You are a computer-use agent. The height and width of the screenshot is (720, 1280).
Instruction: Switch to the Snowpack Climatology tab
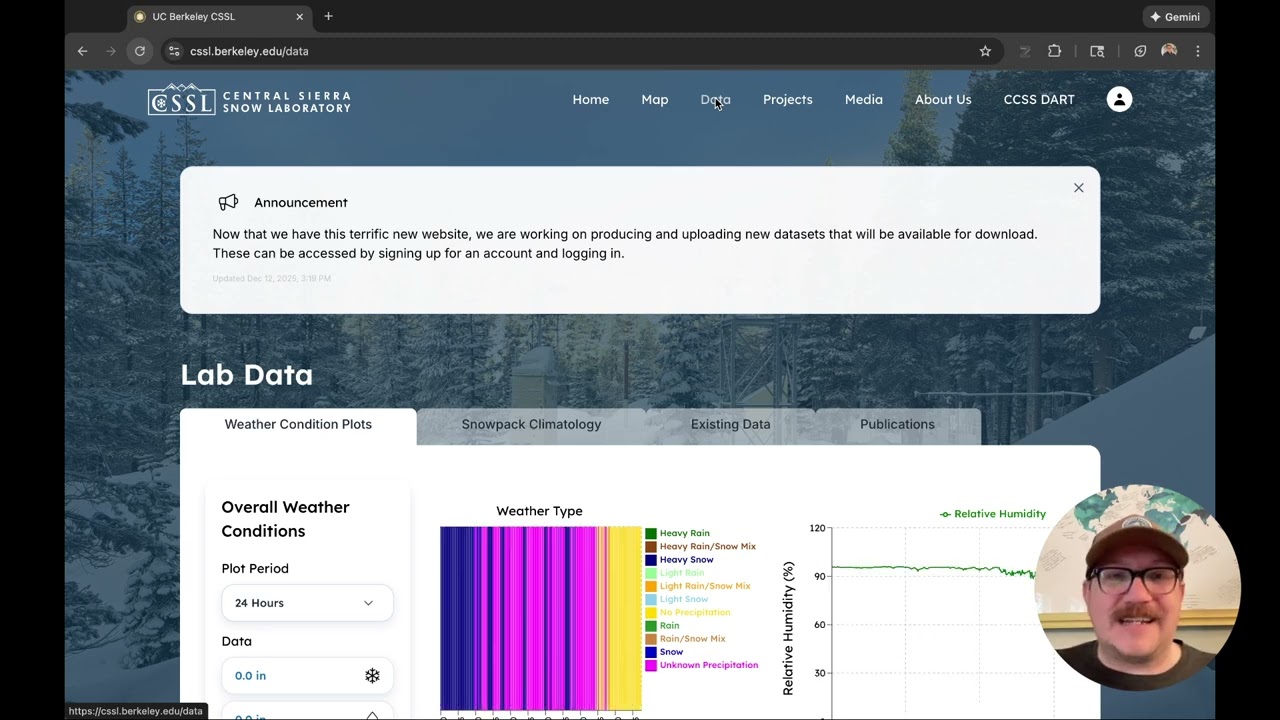(x=531, y=424)
